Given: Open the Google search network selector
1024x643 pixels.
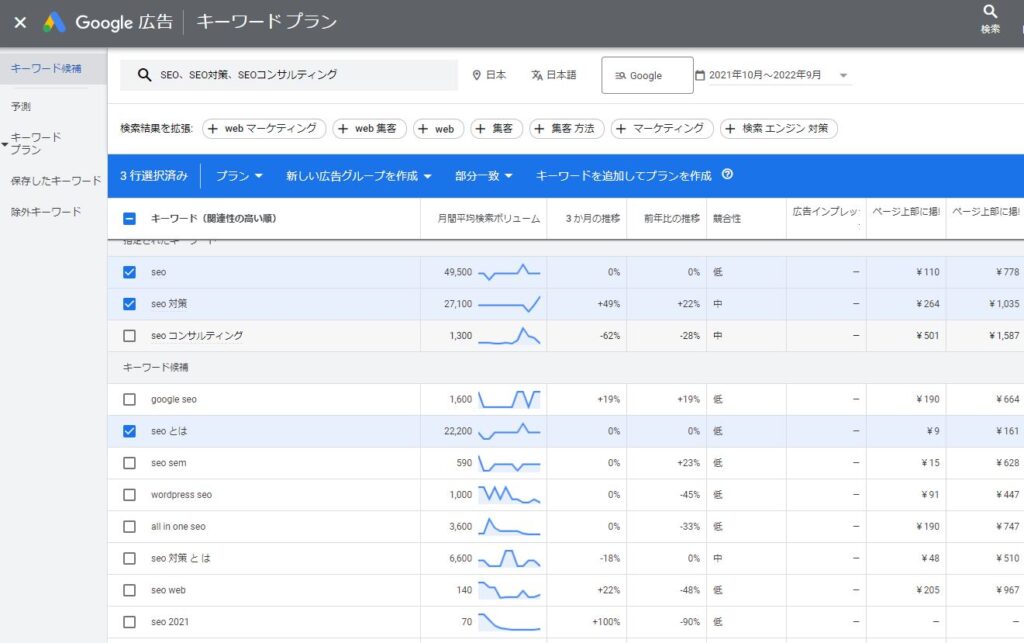Looking at the screenshot, I should (x=647, y=75).
